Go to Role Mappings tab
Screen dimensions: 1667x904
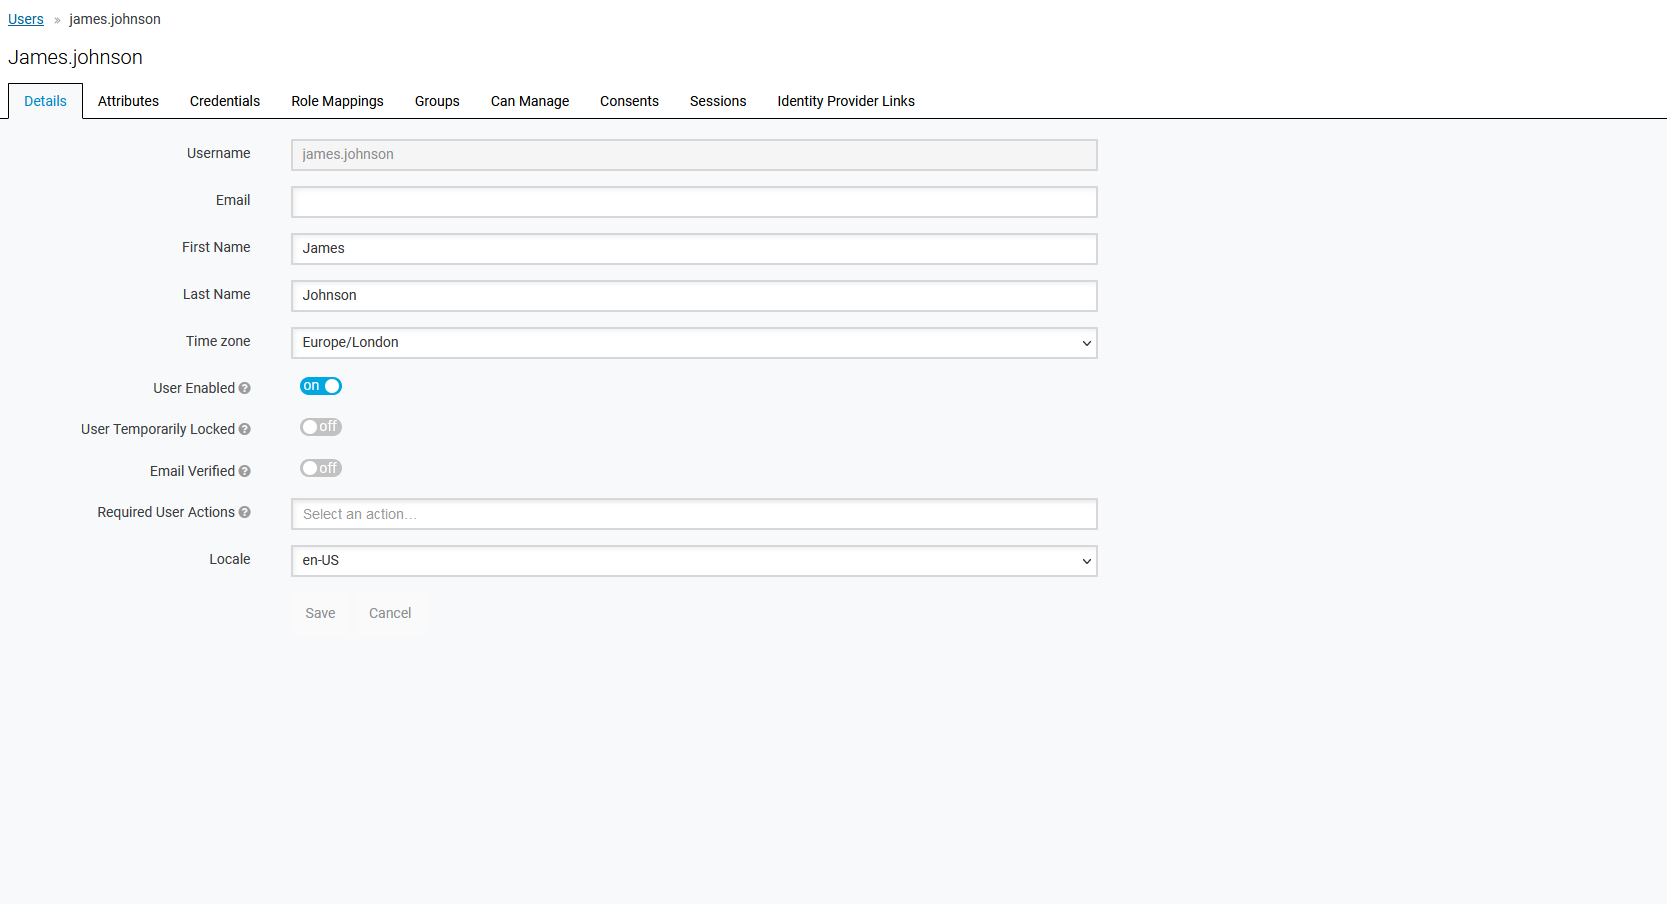(337, 101)
